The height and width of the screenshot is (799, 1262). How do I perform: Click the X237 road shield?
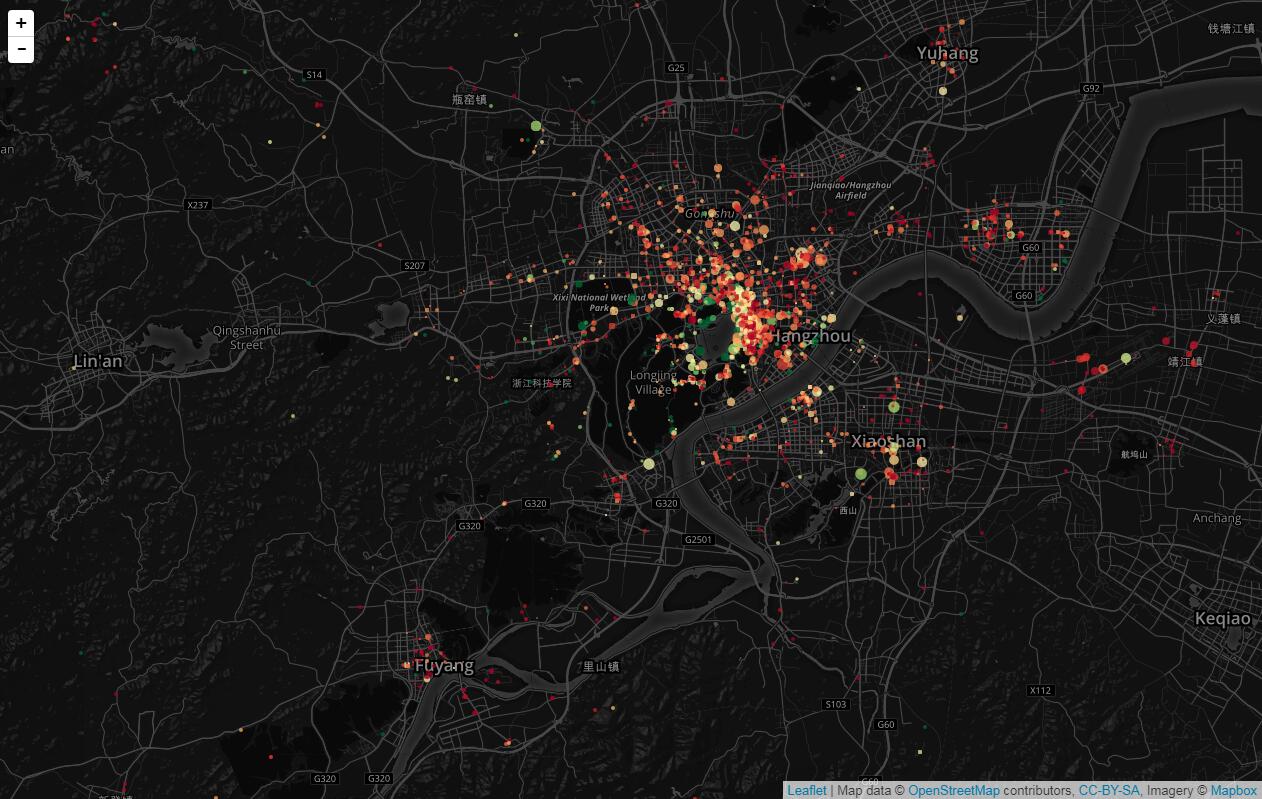[198, 205]
